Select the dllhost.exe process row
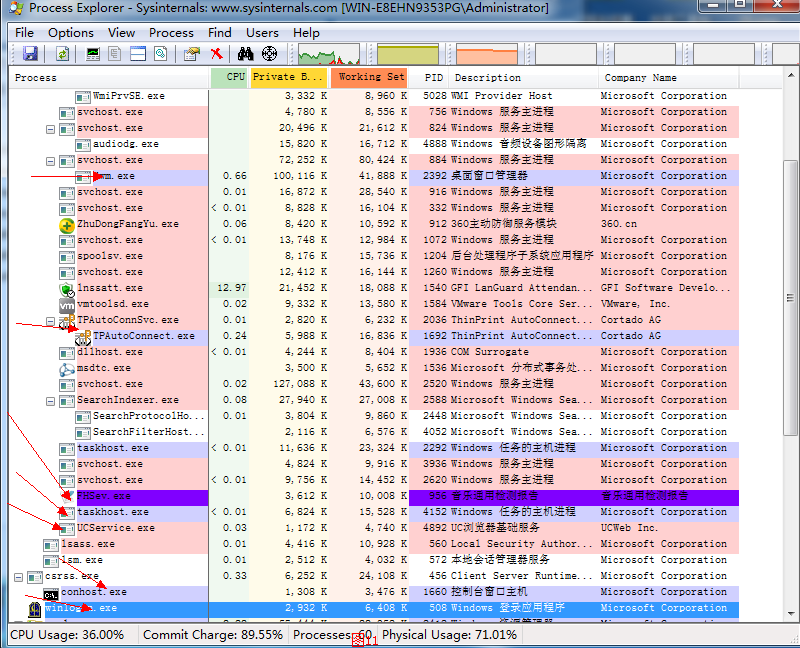The image size is (800, 648). [x=373, y=353]
